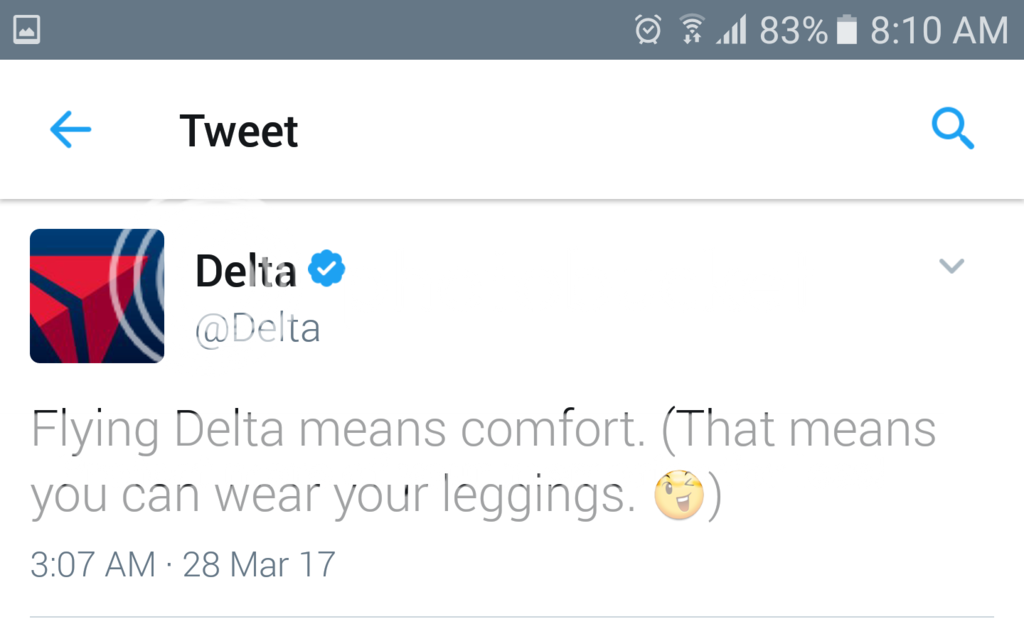Tap the 'Tweet' header title
The height and width of the screenshot is (629, 1024).
click(x=239, y=131)
